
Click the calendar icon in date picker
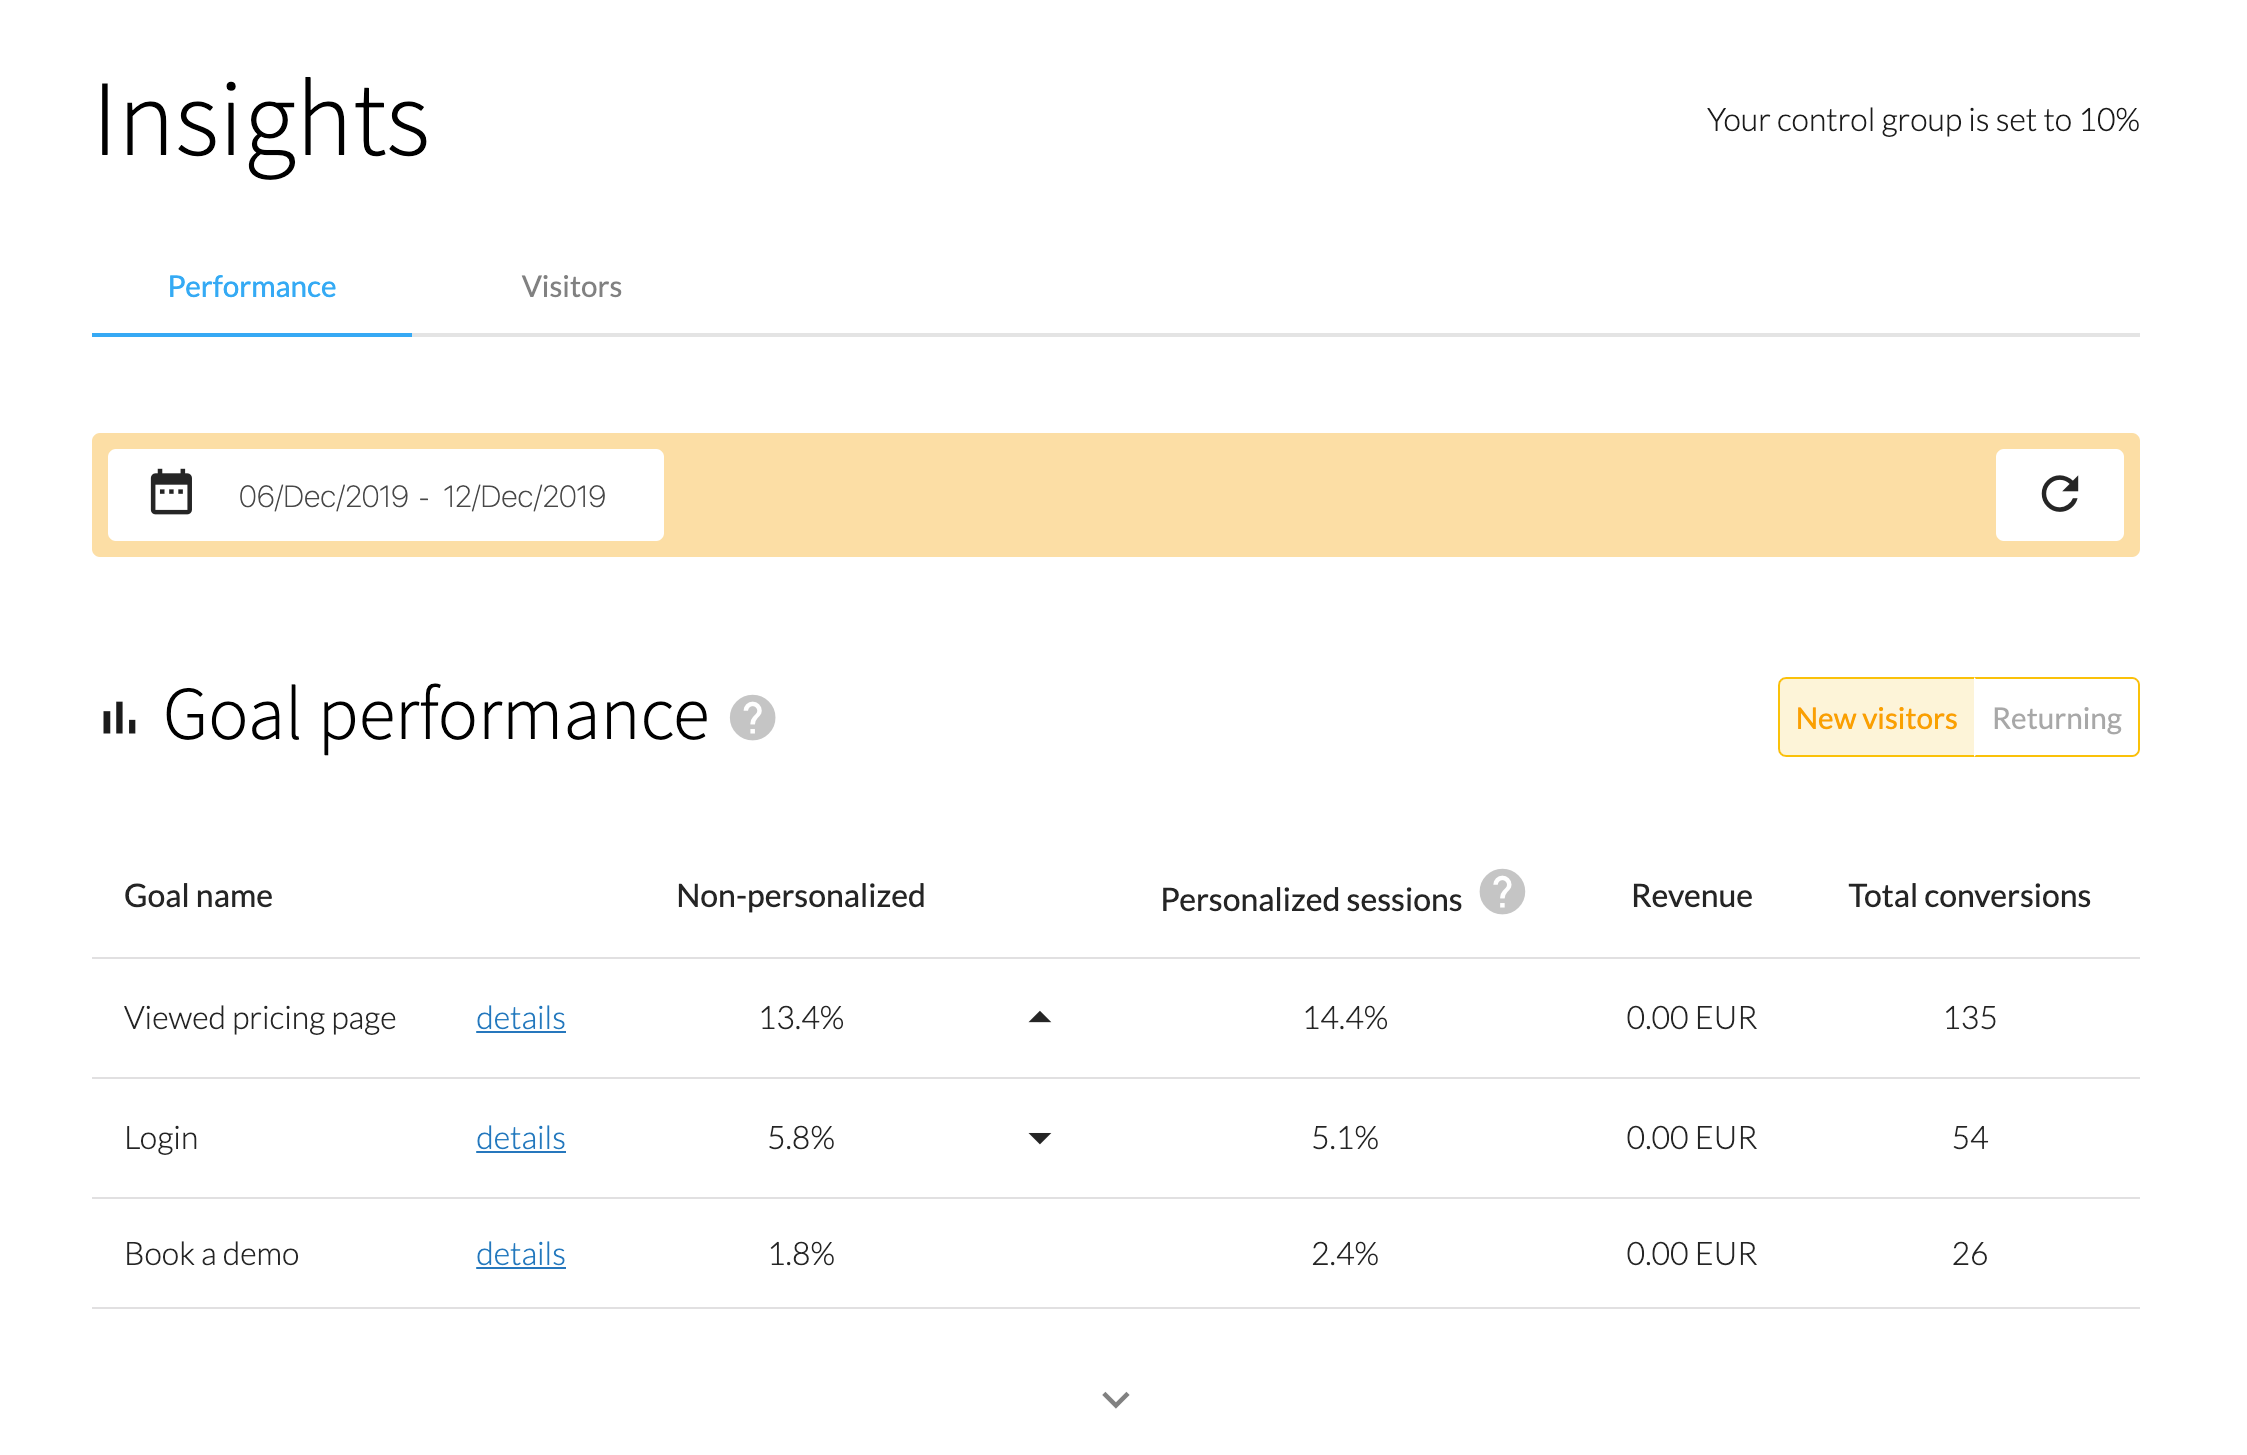tap(171, 493)
